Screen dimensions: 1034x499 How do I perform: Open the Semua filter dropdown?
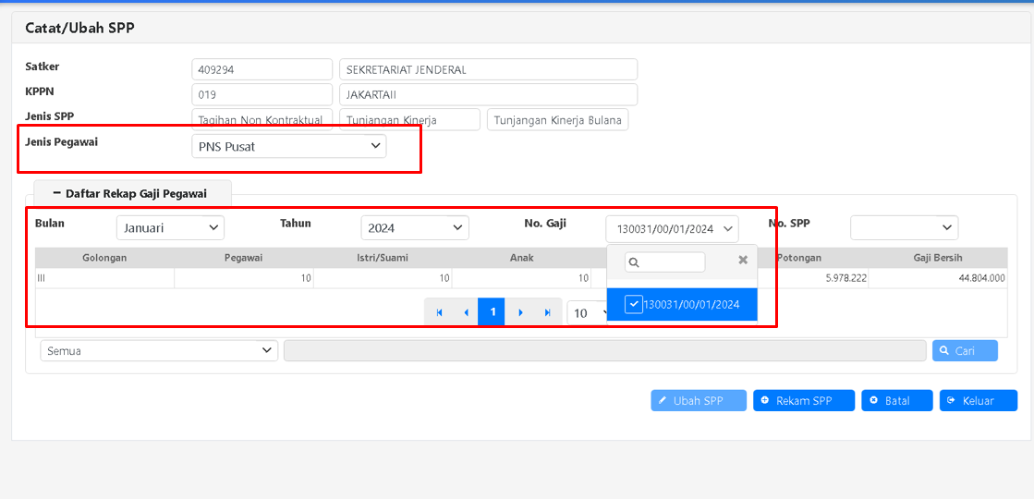[x=159, y=351]
